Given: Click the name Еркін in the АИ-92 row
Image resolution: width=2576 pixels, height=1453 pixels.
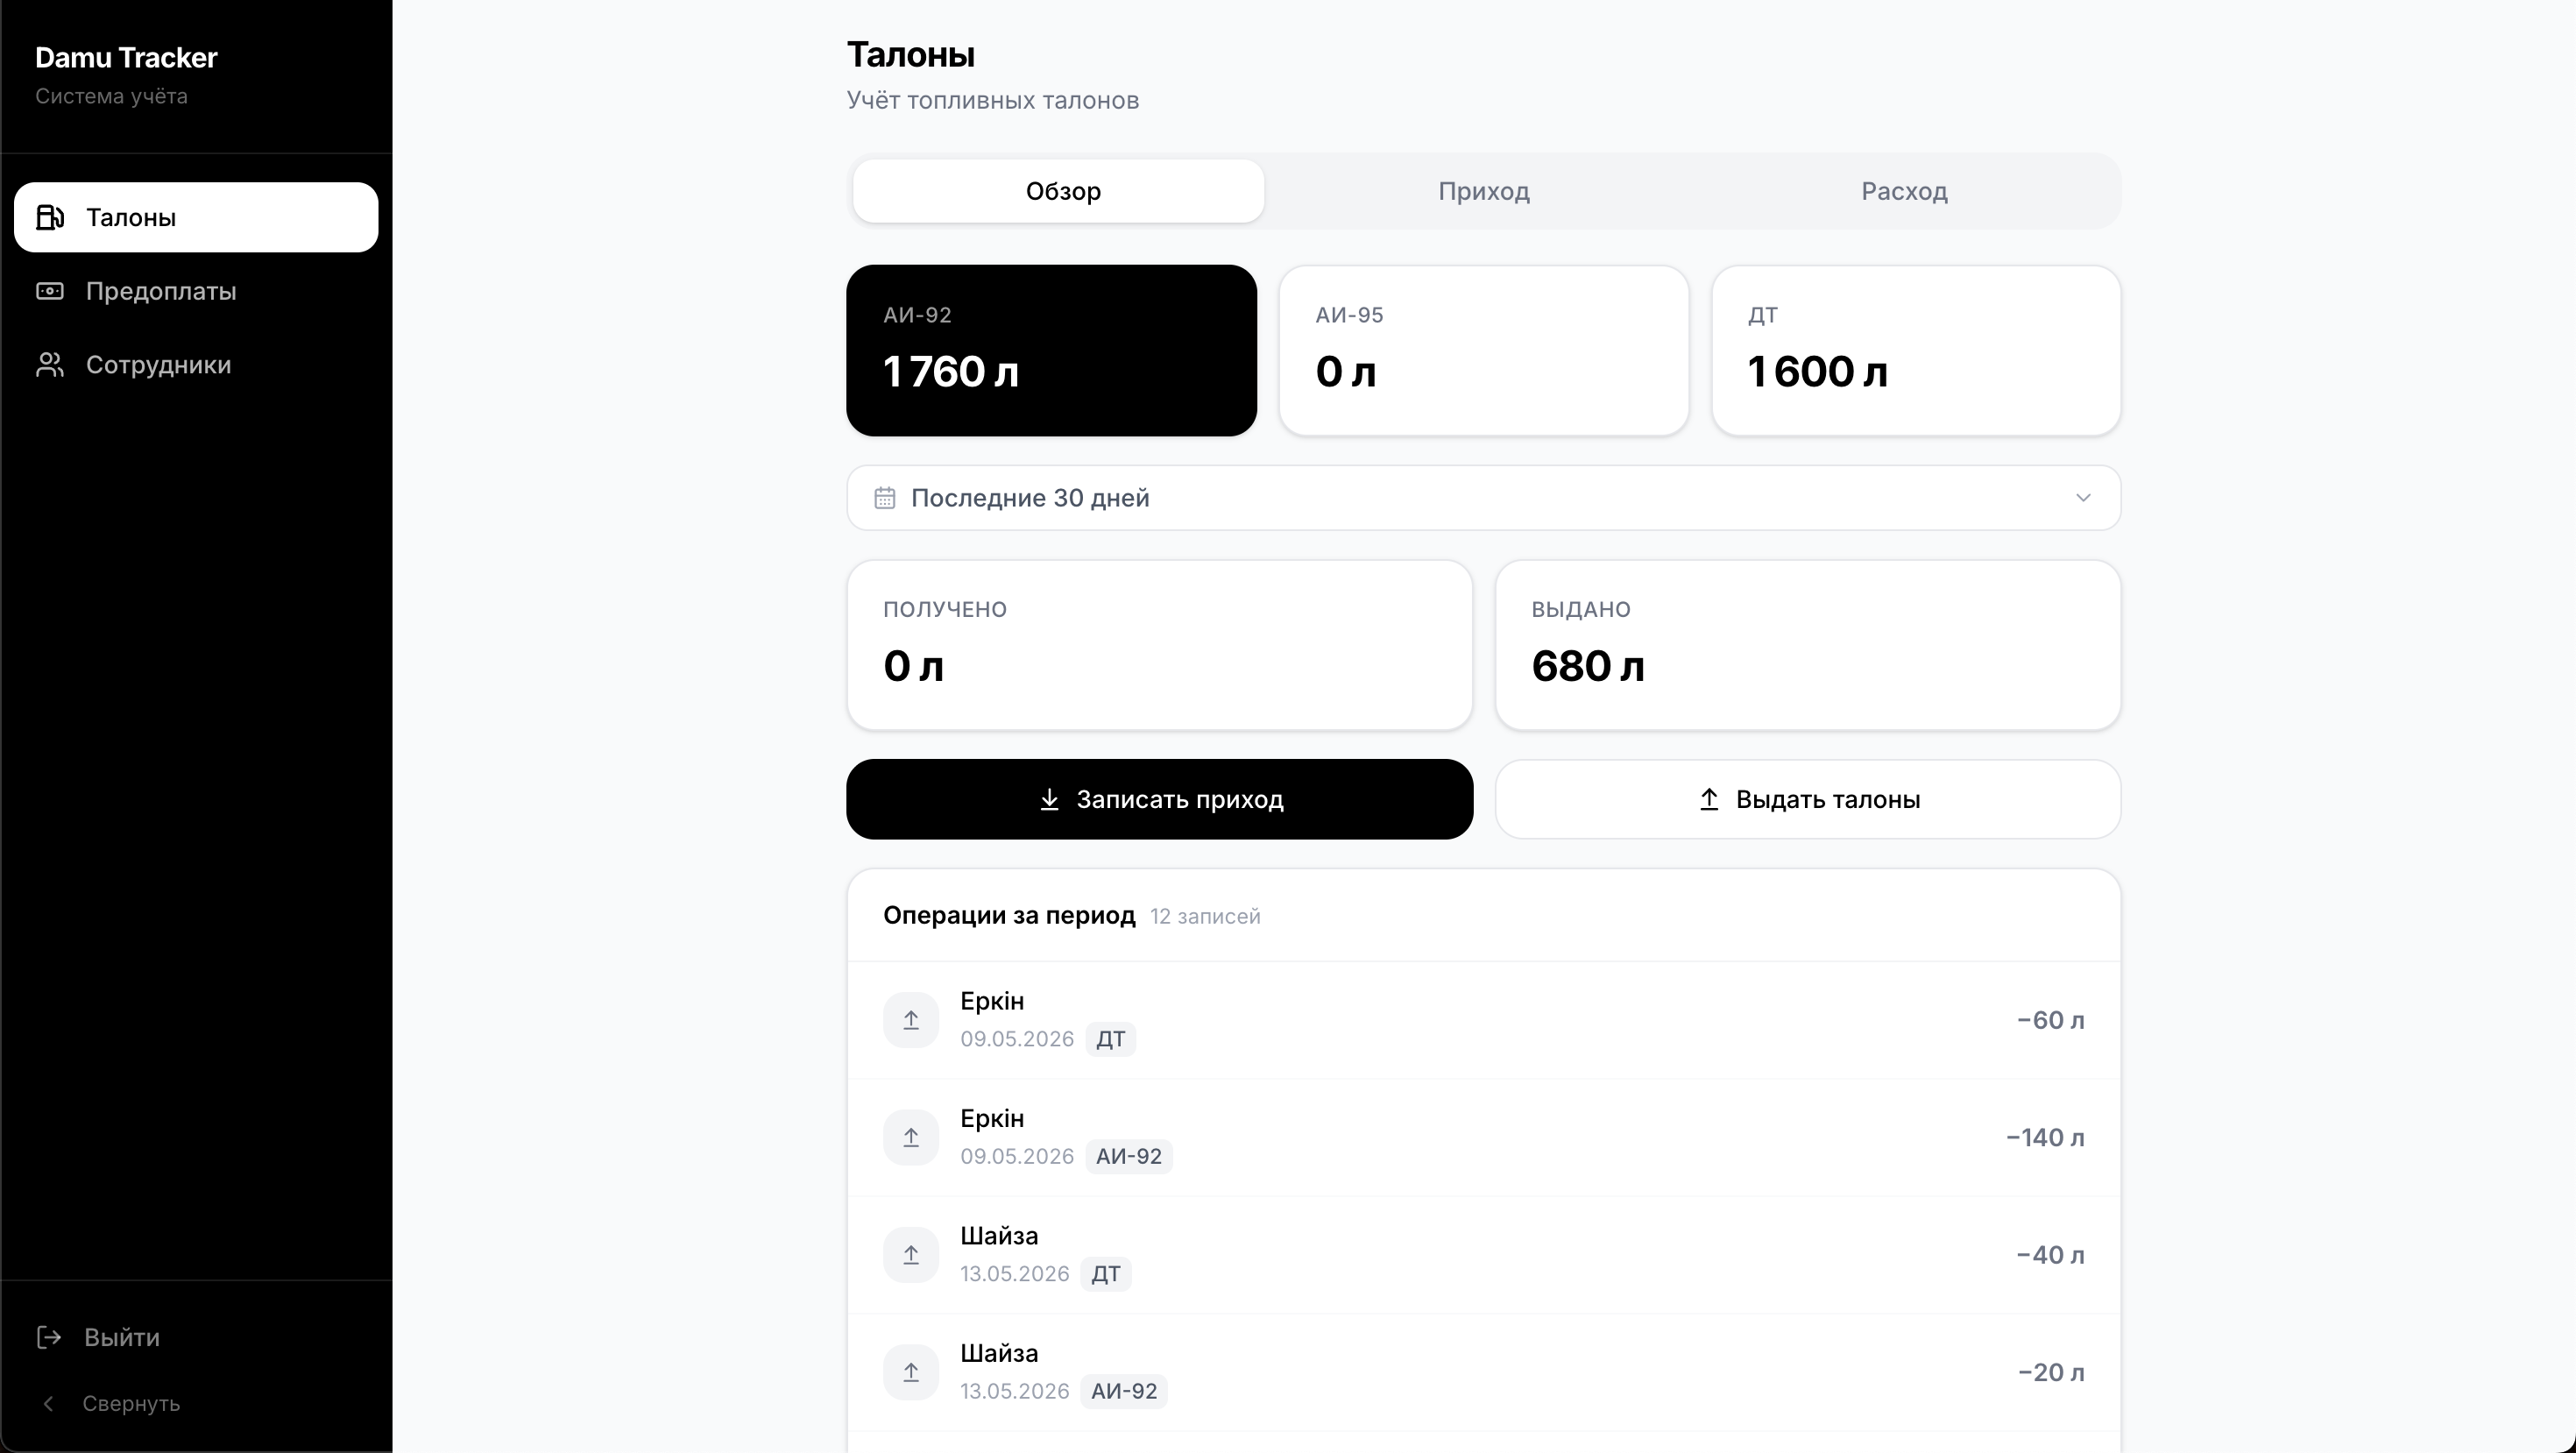Looking at the screenshot, I should (992, 1118).
